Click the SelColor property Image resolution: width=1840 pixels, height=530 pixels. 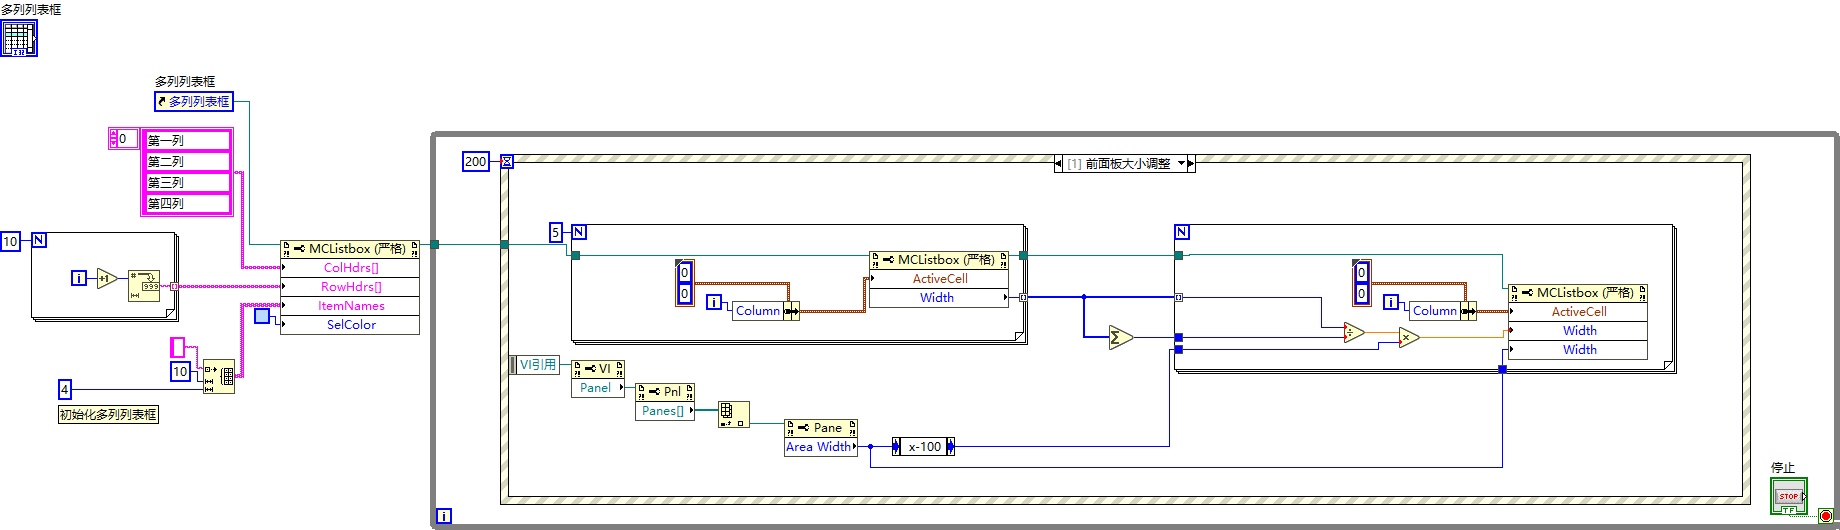click(x=350, y=325)
